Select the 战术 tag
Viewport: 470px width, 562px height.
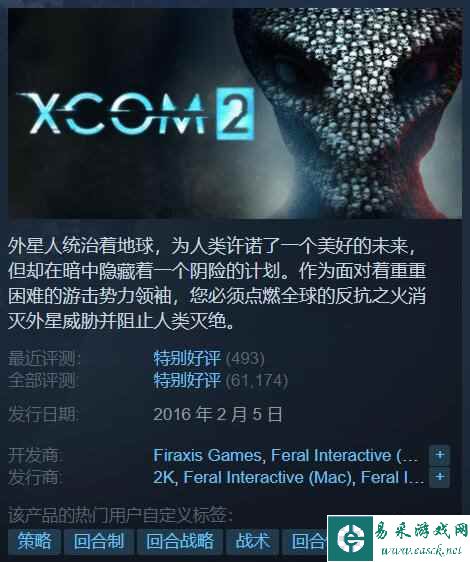tap(252, 541)
